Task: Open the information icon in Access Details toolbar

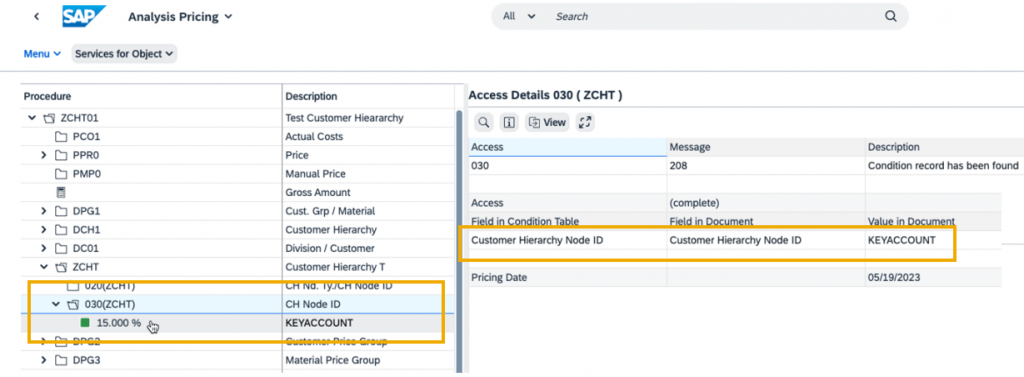Action: click(509, 122)
